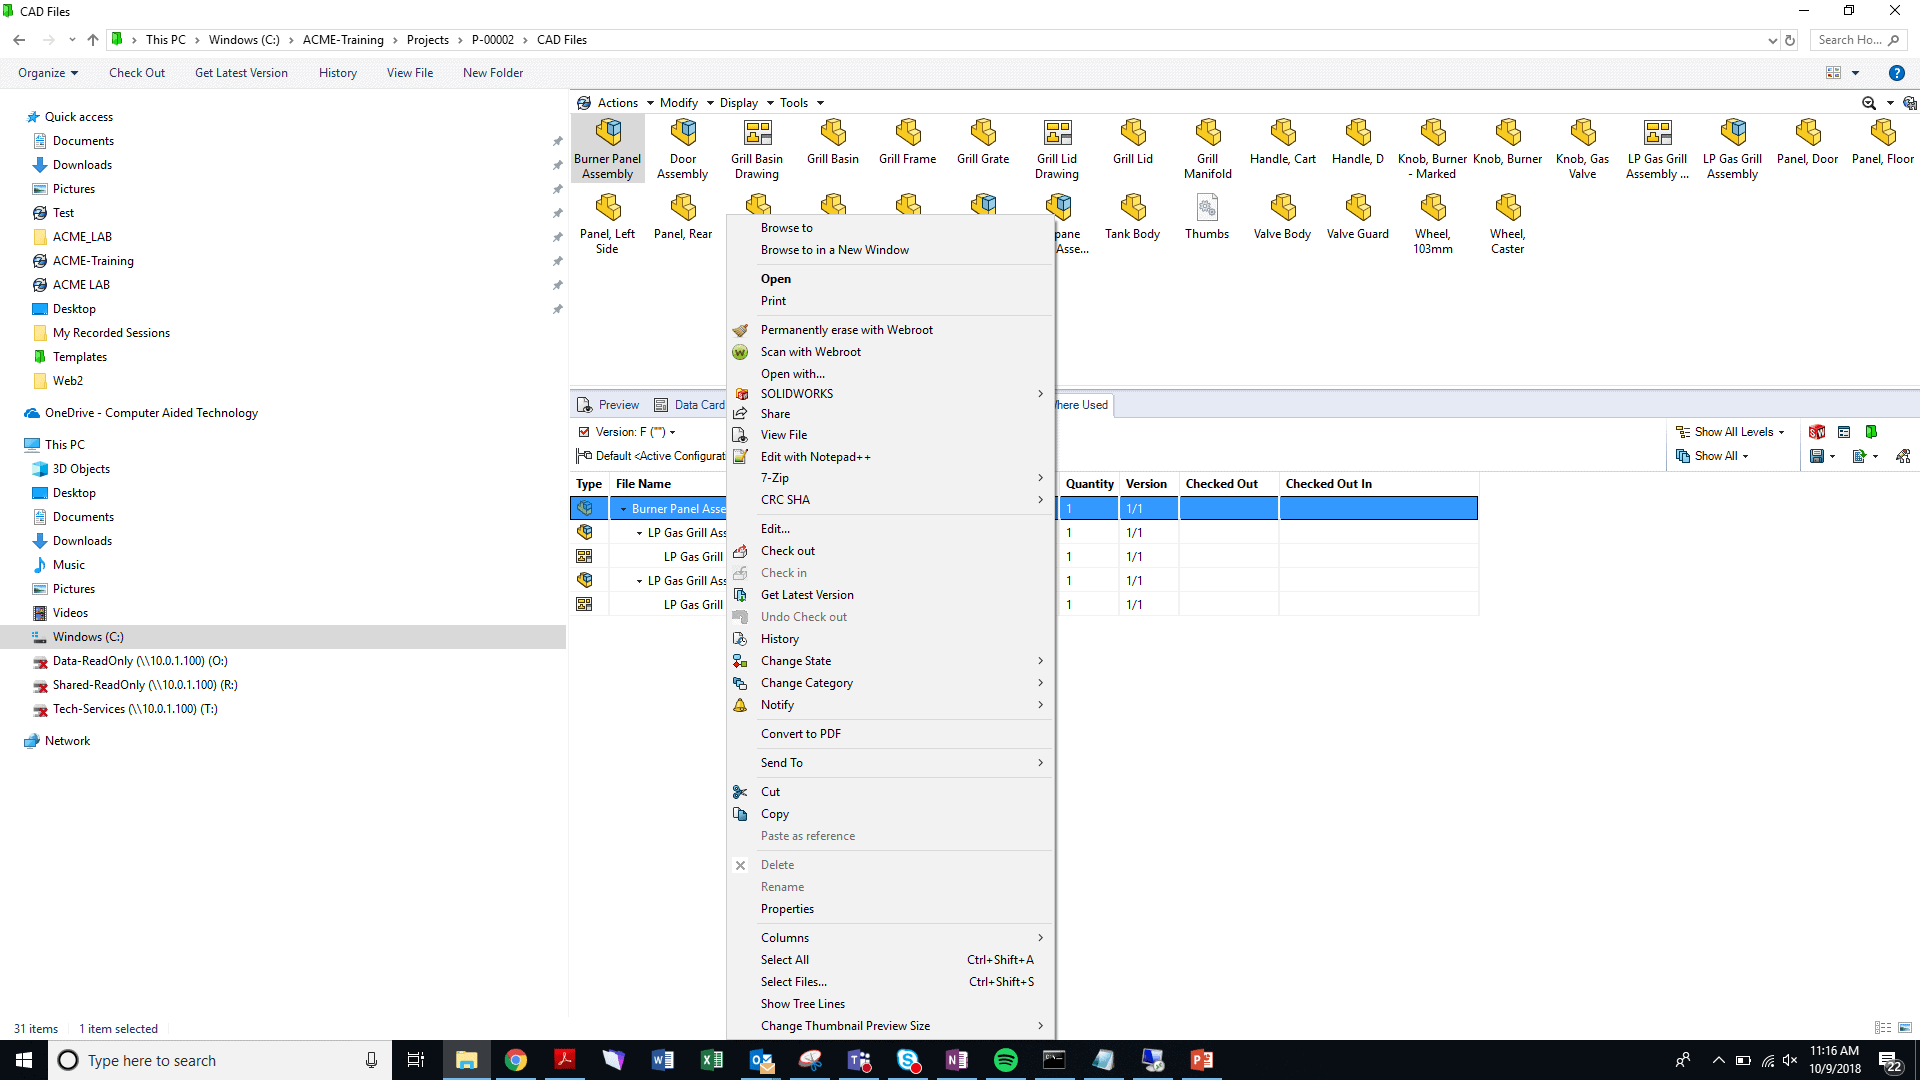Select the History context menu option

click(781, 638)
